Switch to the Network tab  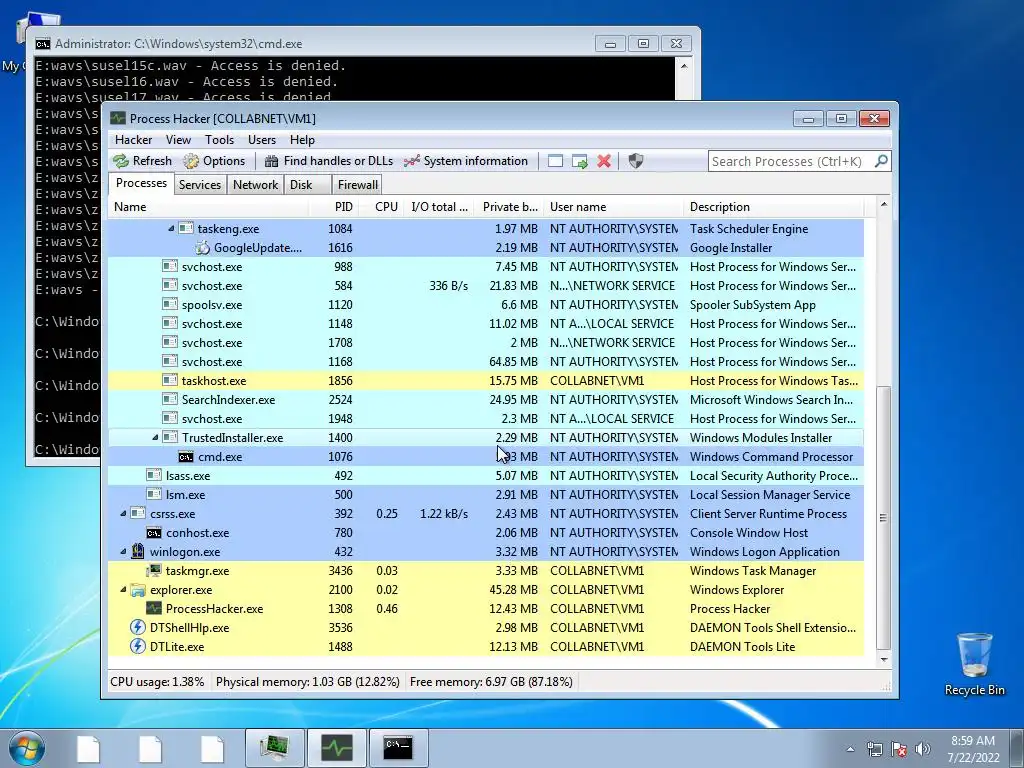point(255,185)
